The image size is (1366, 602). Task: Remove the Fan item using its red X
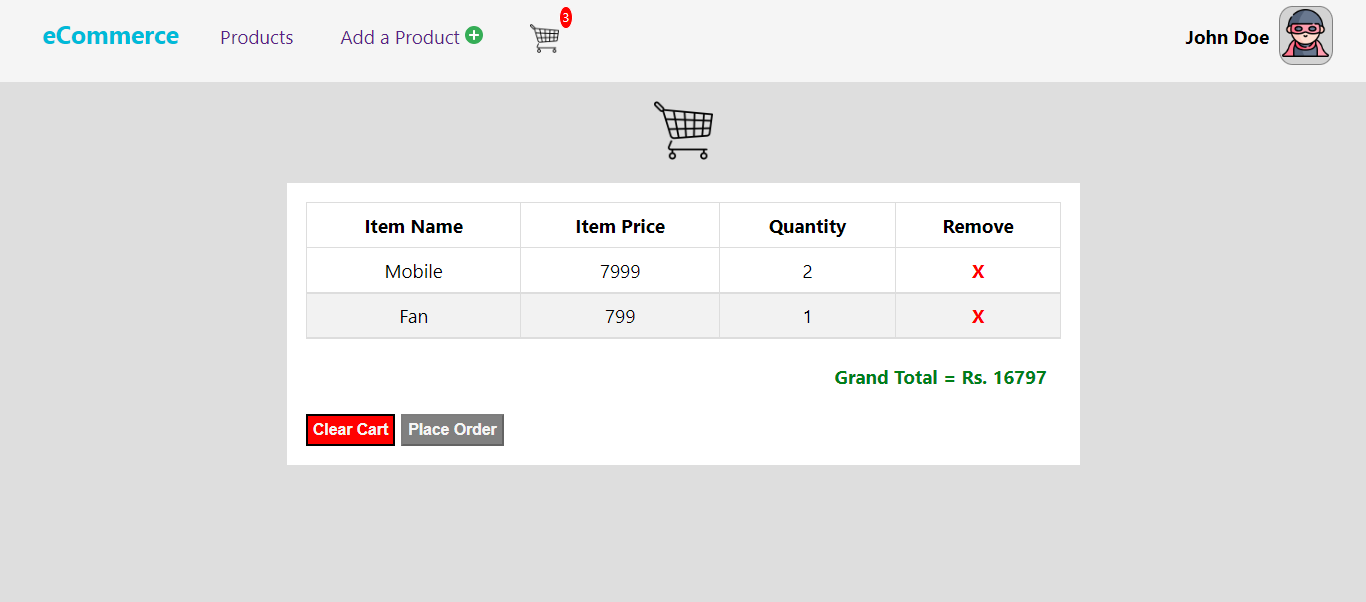(977, 315)
